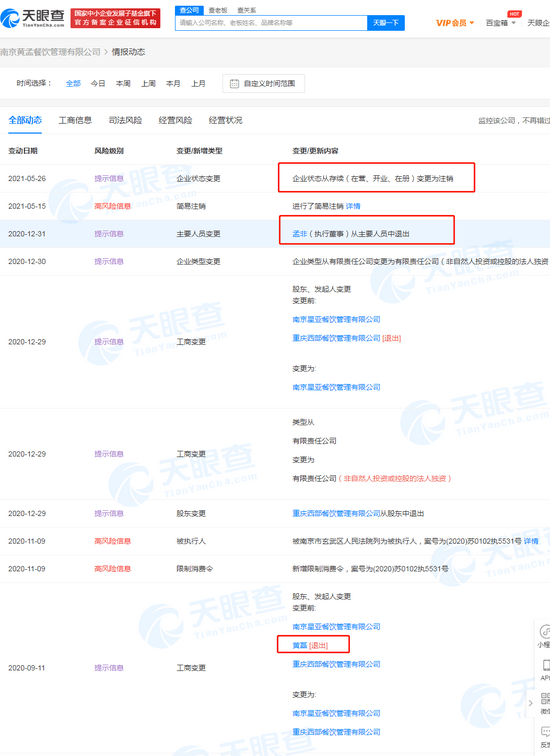
Task: Click the calendar icon for custom time range
Action: [234, 83]
